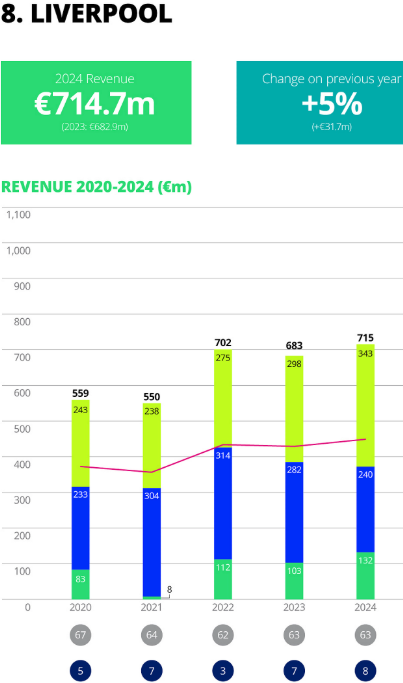Click the 2022 year label

(x=223, y=607)
